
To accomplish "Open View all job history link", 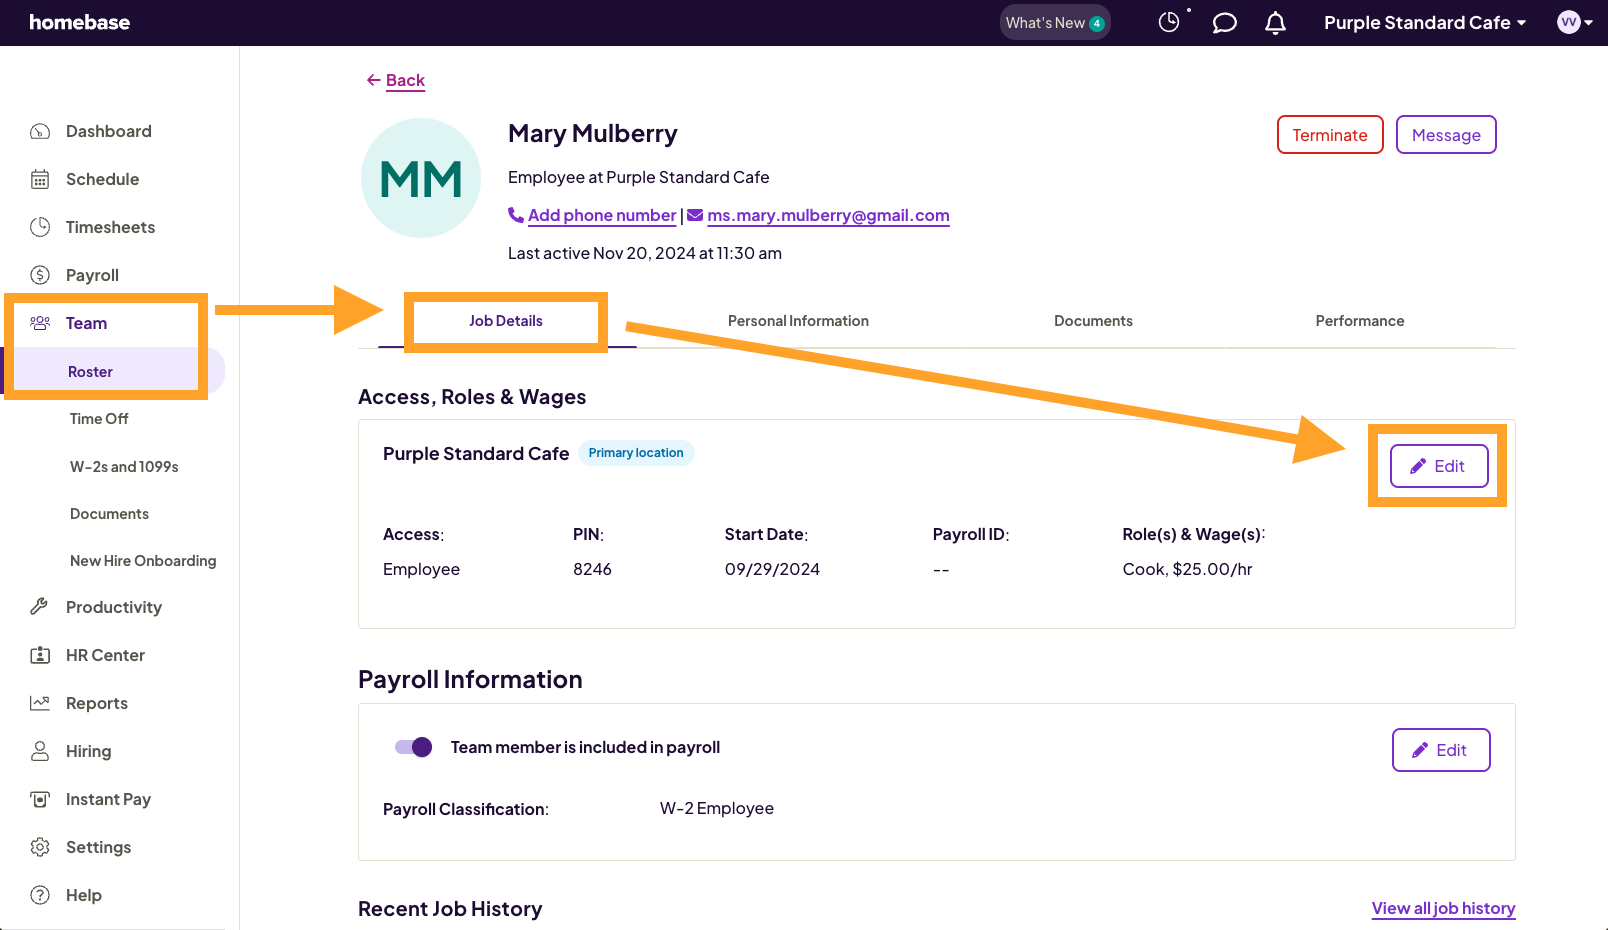I will [1443, 908].
